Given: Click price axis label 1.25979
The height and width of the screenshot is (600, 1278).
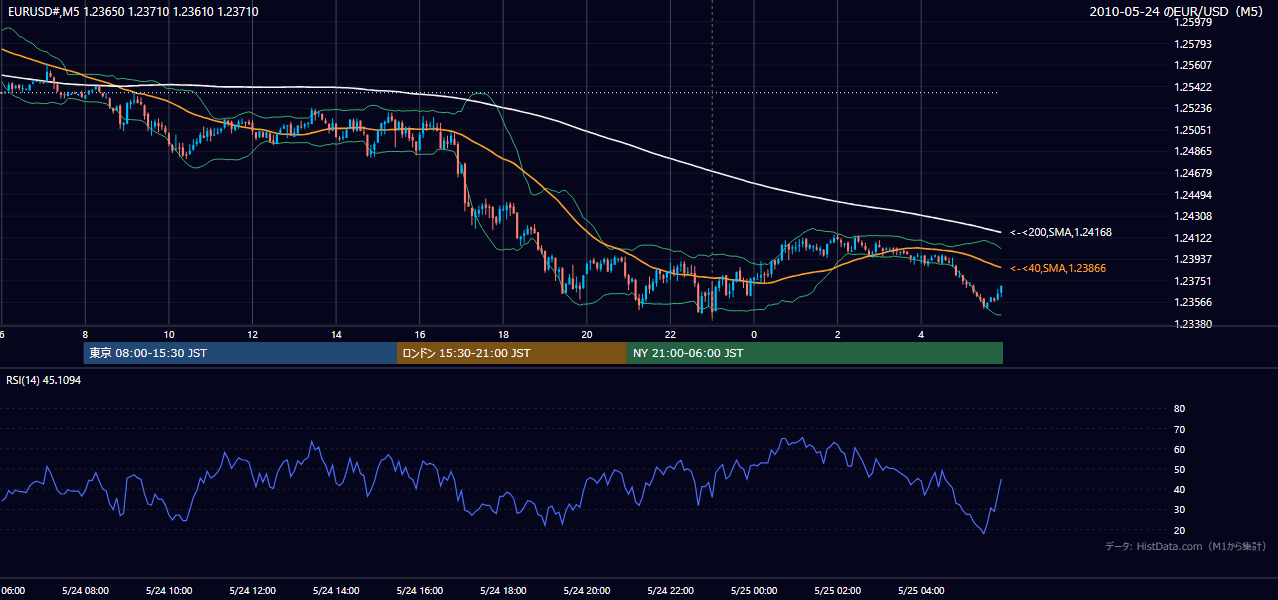Looking at the screenshot, I should [1193, 22].
